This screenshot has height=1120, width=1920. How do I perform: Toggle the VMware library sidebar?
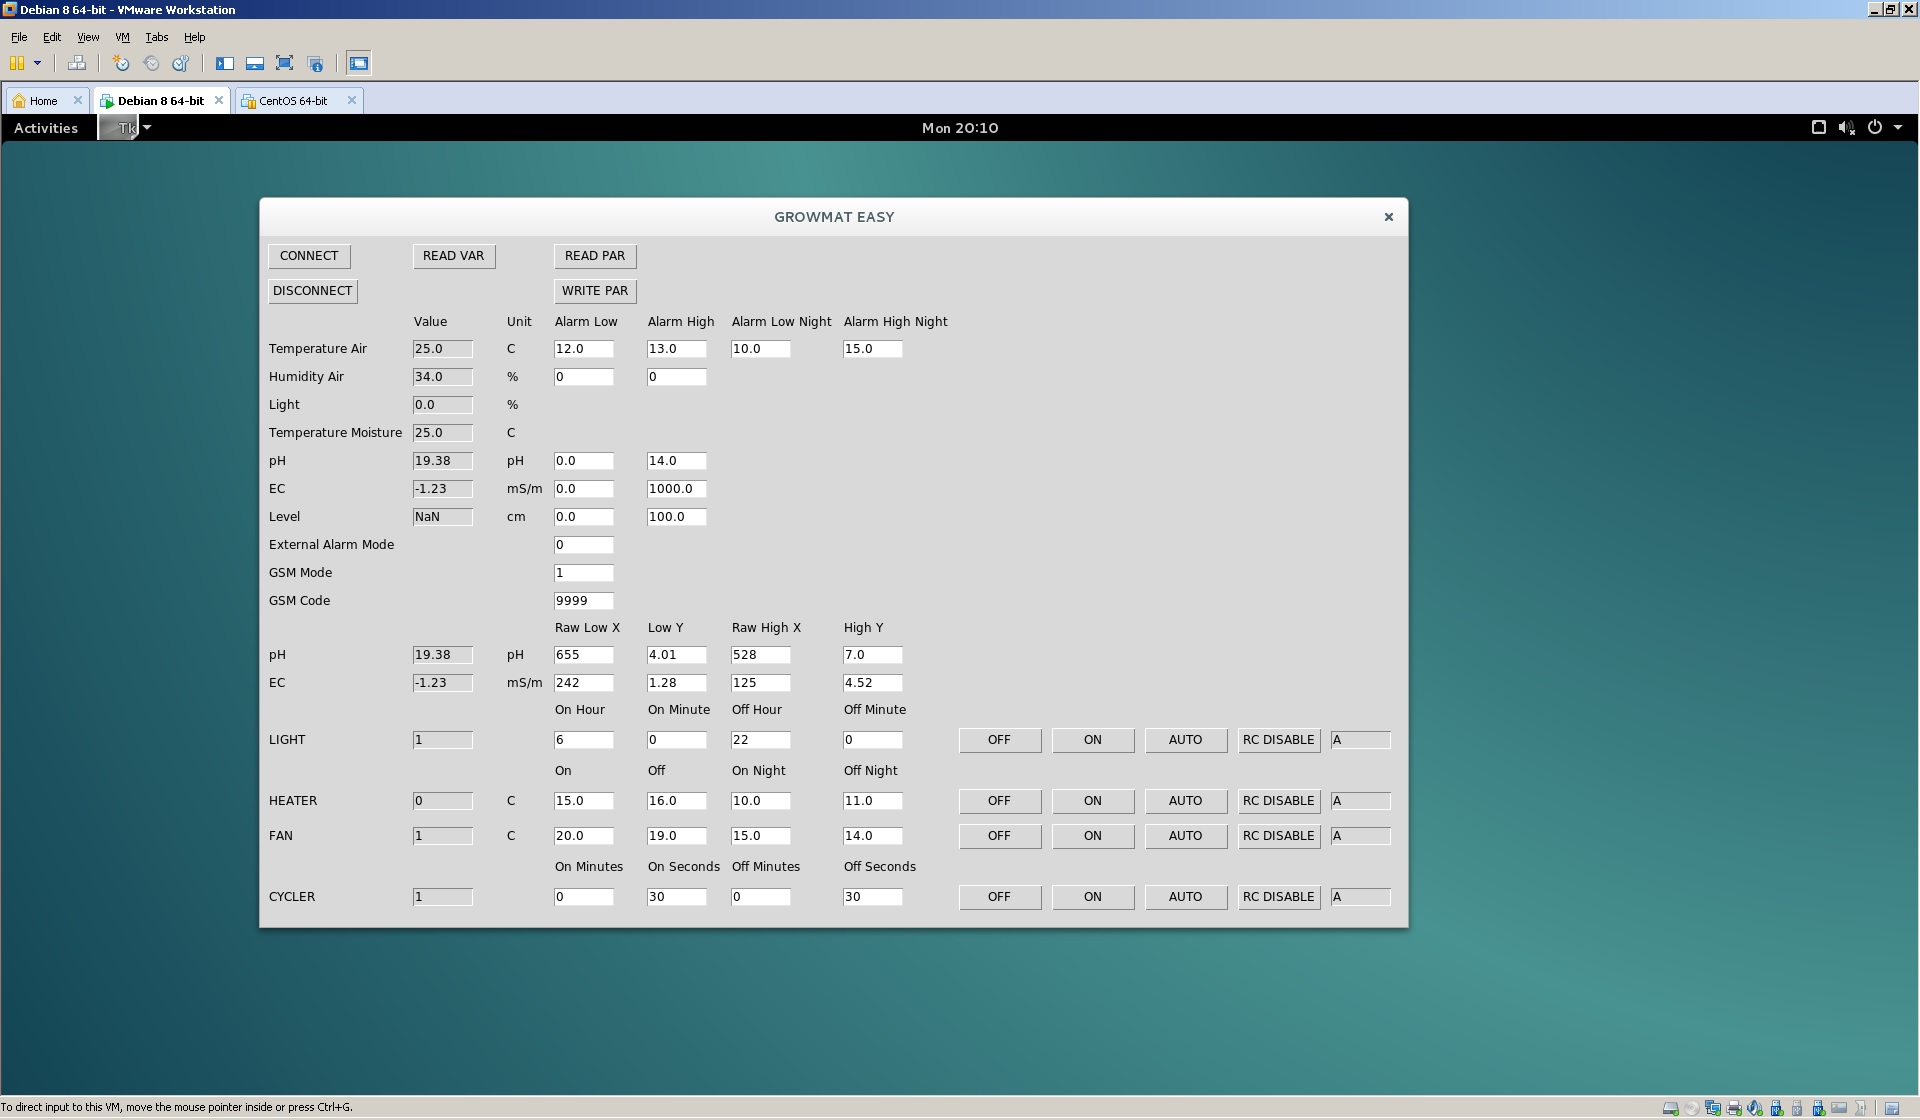click(225, 63)
